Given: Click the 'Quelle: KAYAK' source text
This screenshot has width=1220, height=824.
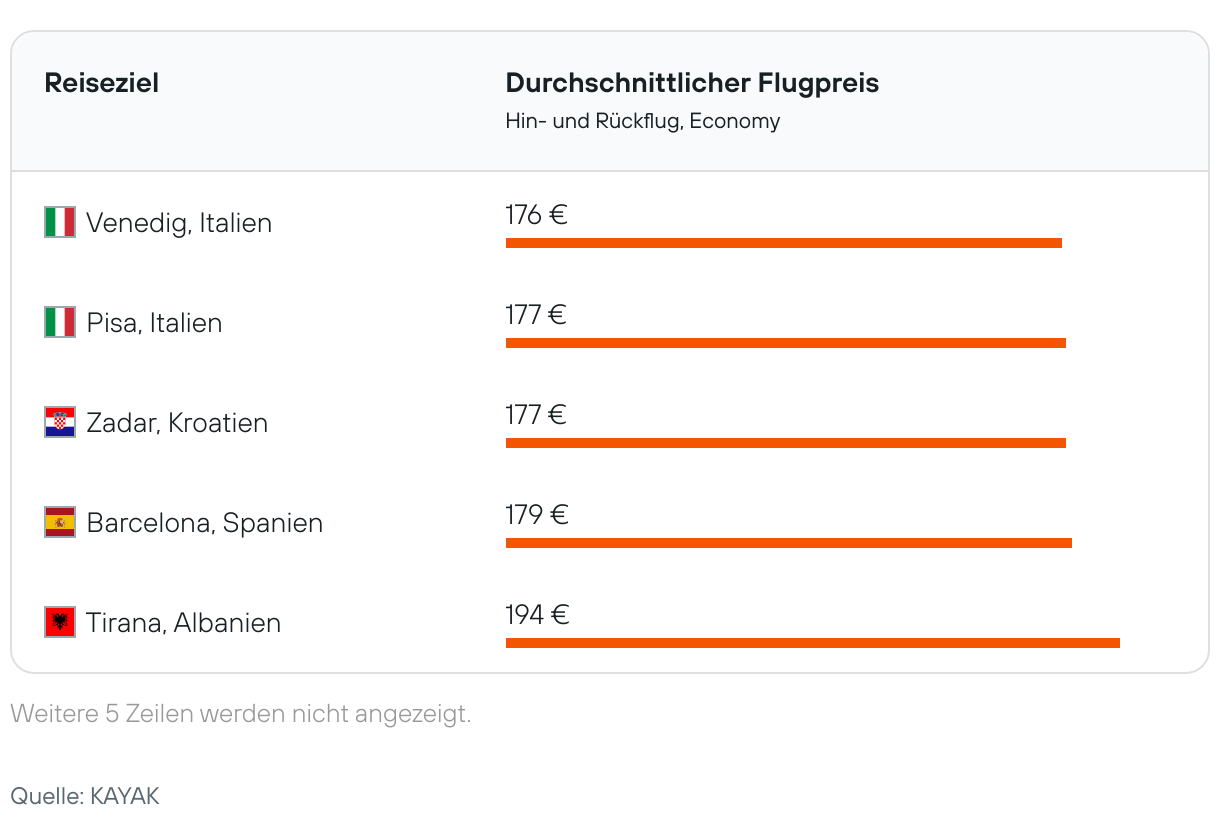Looking at the screenshot, I should tap(85, 796).
